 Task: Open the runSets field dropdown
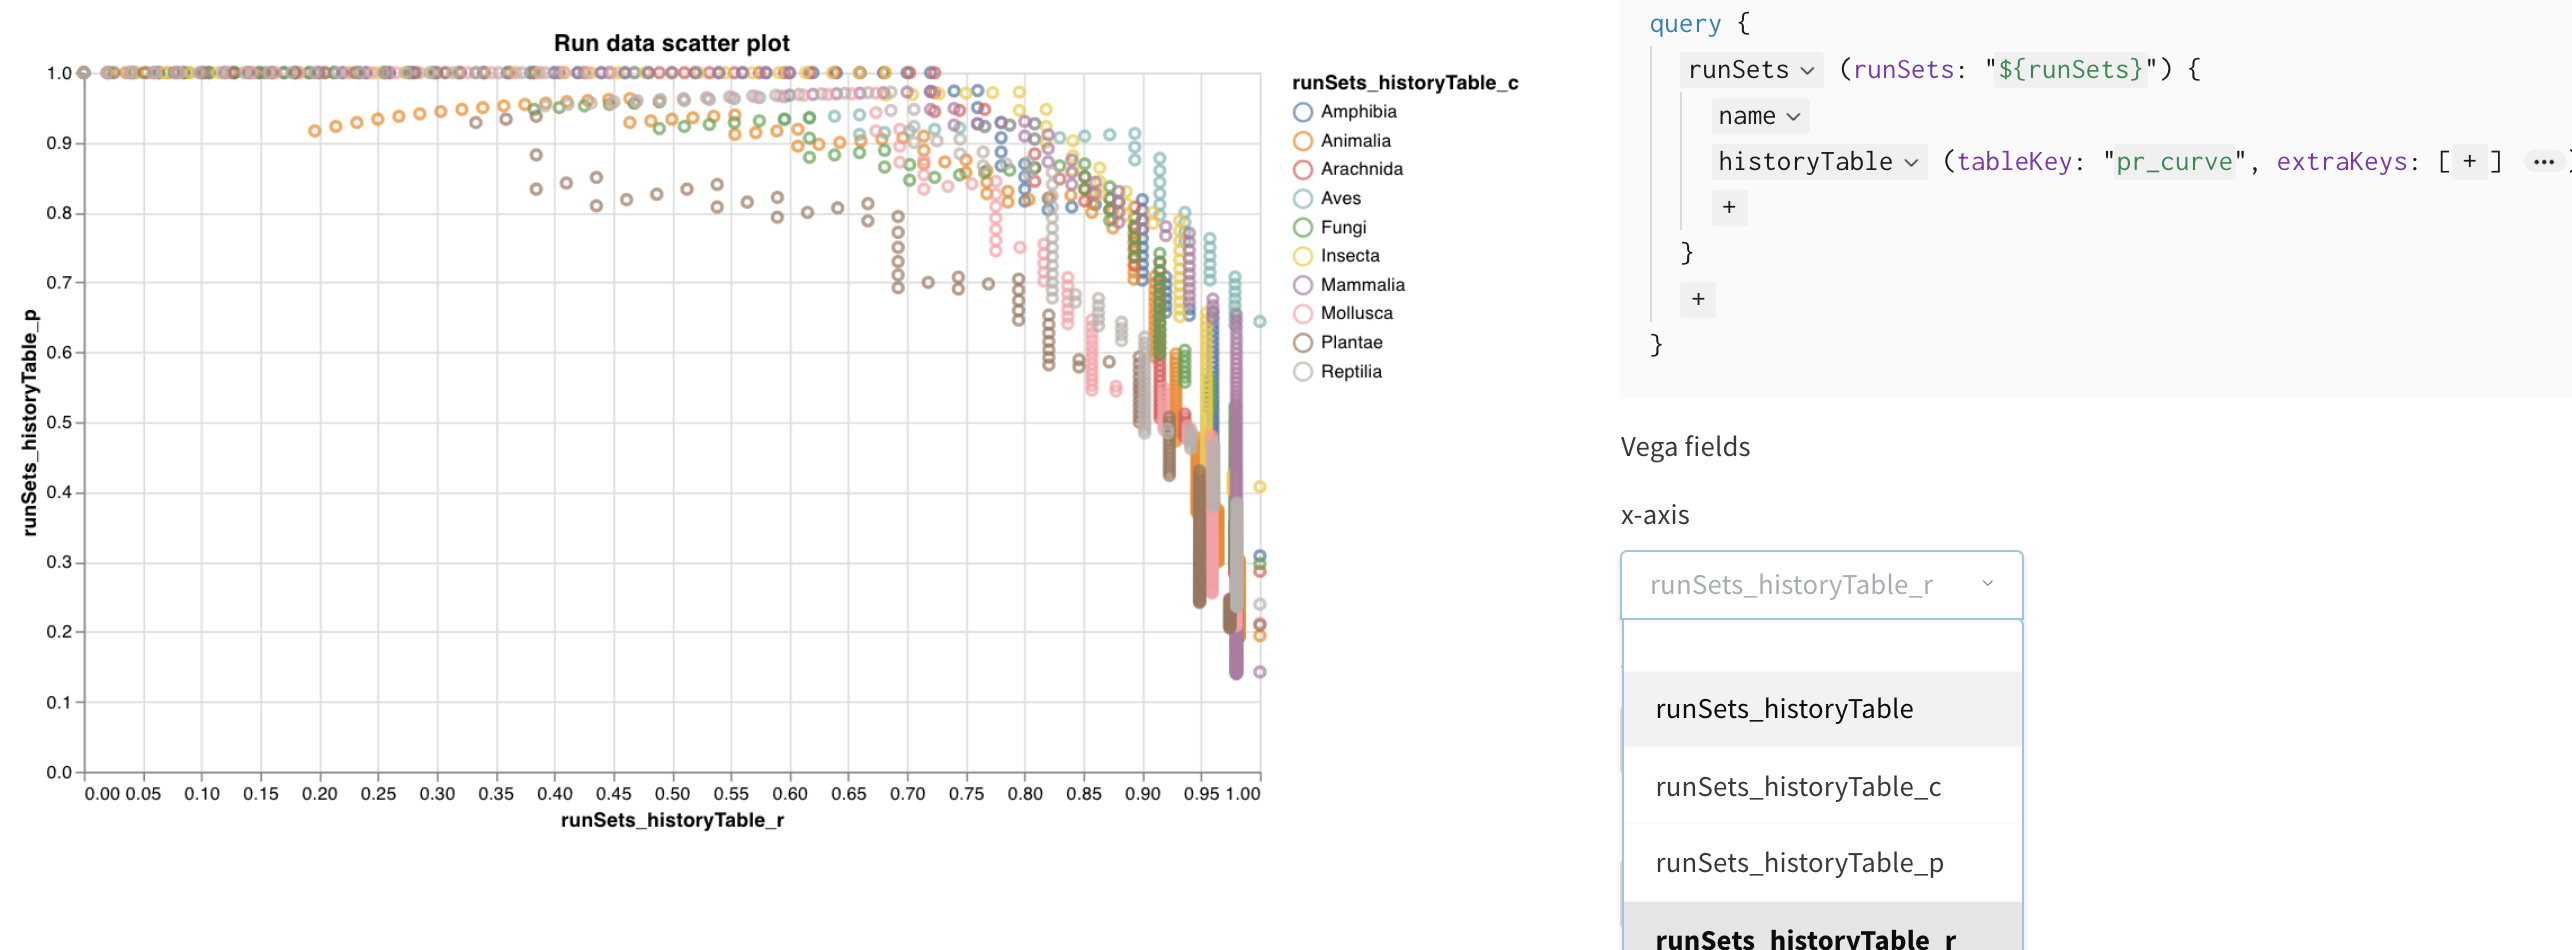click(1809, 69)
